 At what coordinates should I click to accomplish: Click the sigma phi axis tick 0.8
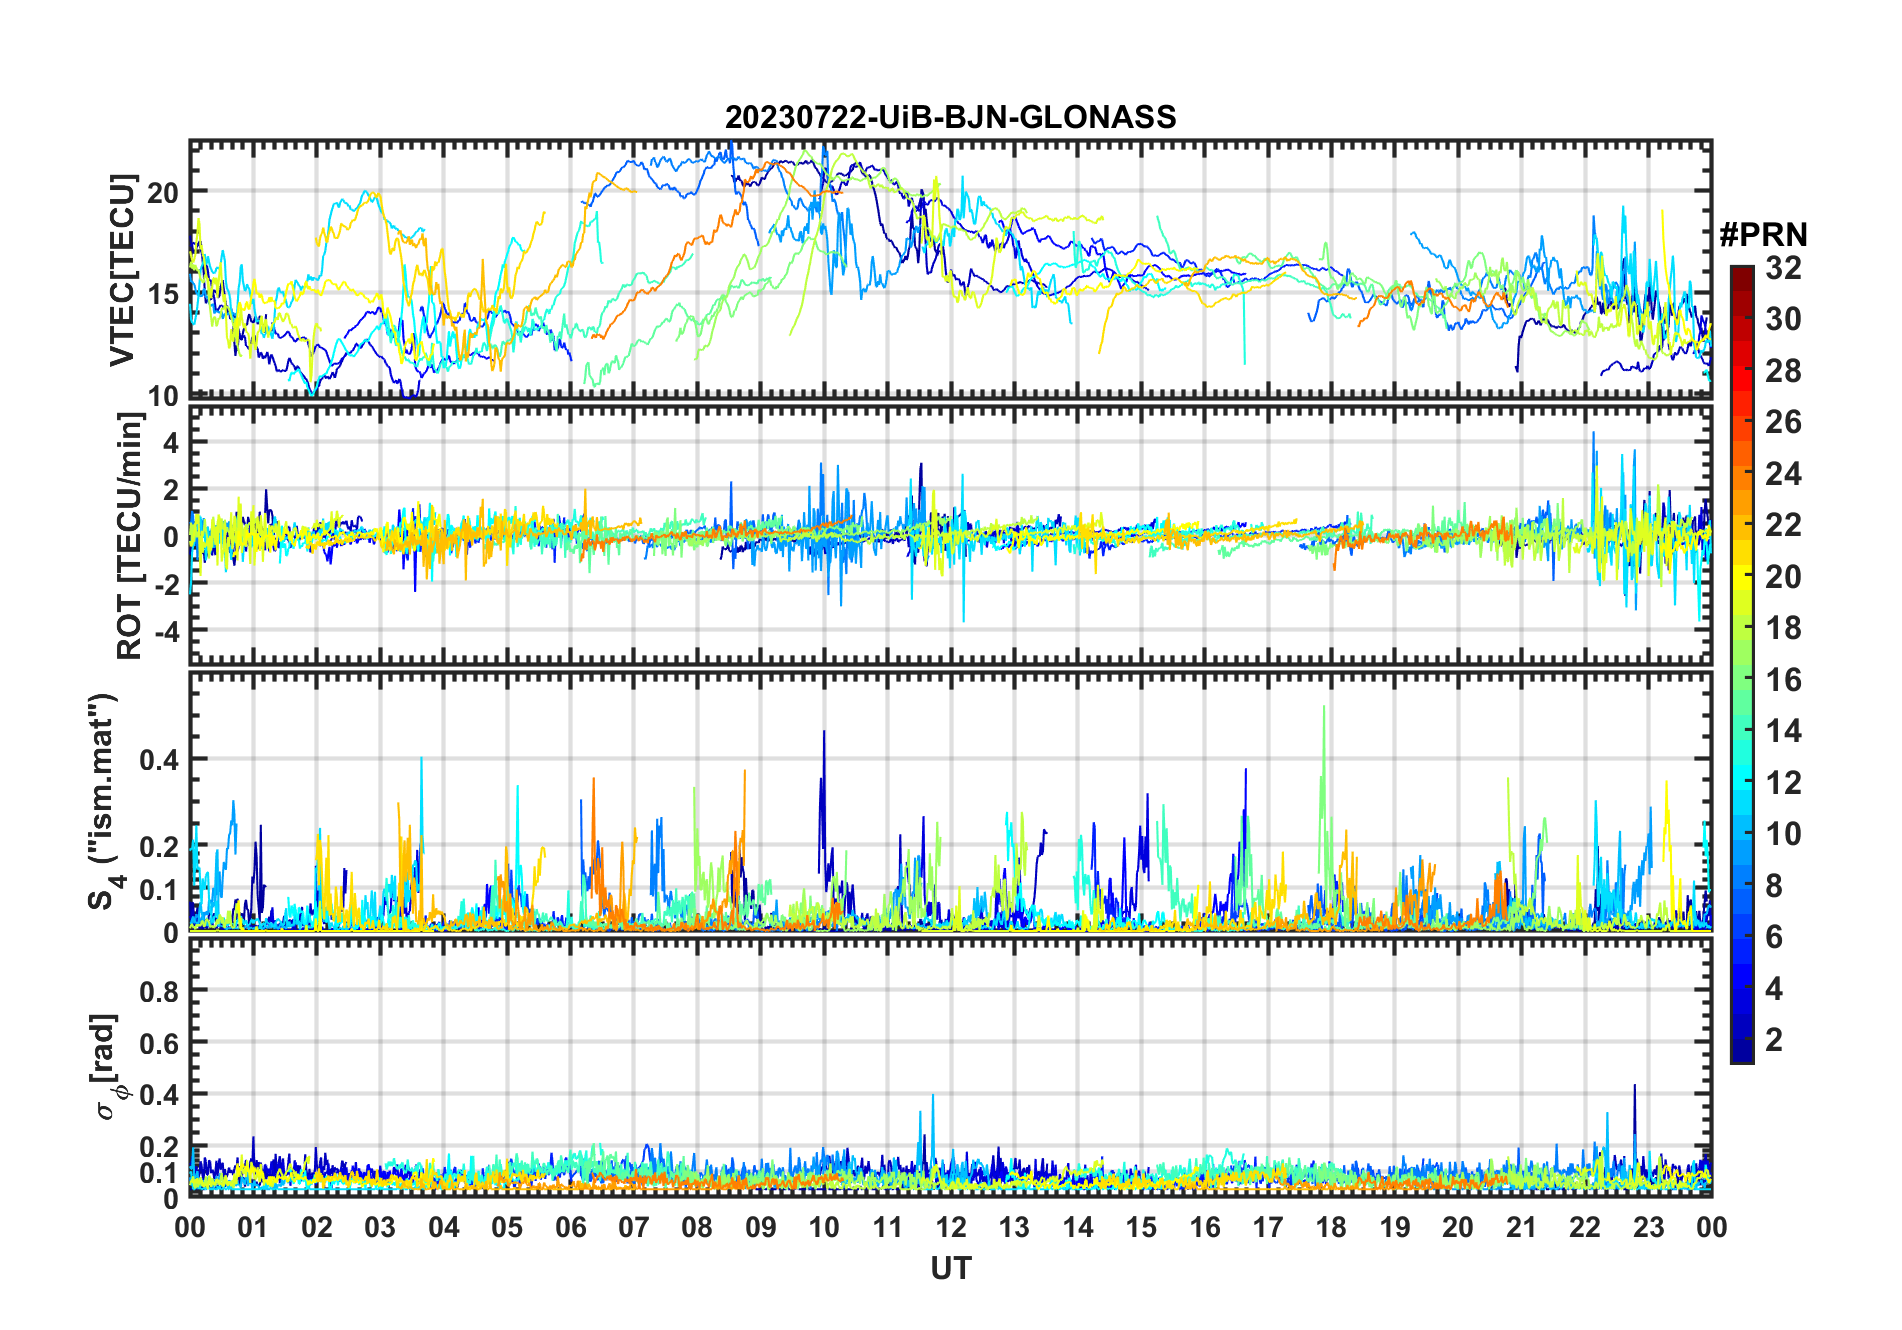click(x=159, y=991)
